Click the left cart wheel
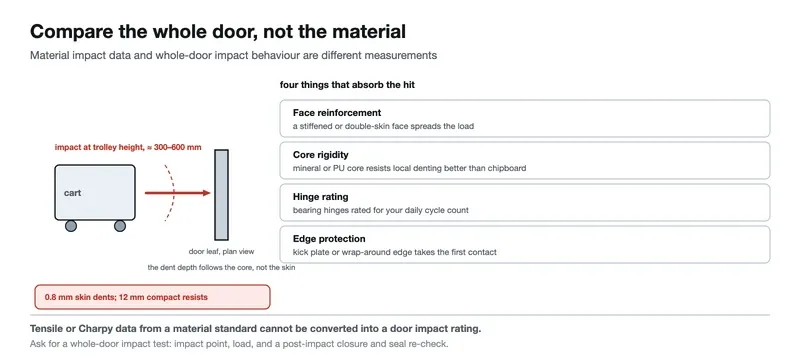Screen dimensions: 800x360 (x=71, y=225)
